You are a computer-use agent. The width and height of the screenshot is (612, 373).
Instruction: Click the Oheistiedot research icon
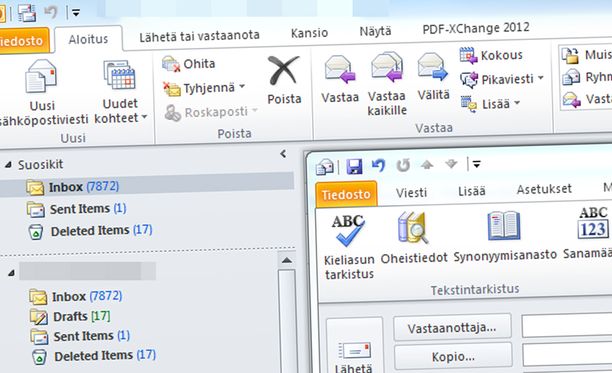click(x=413, y=227)
